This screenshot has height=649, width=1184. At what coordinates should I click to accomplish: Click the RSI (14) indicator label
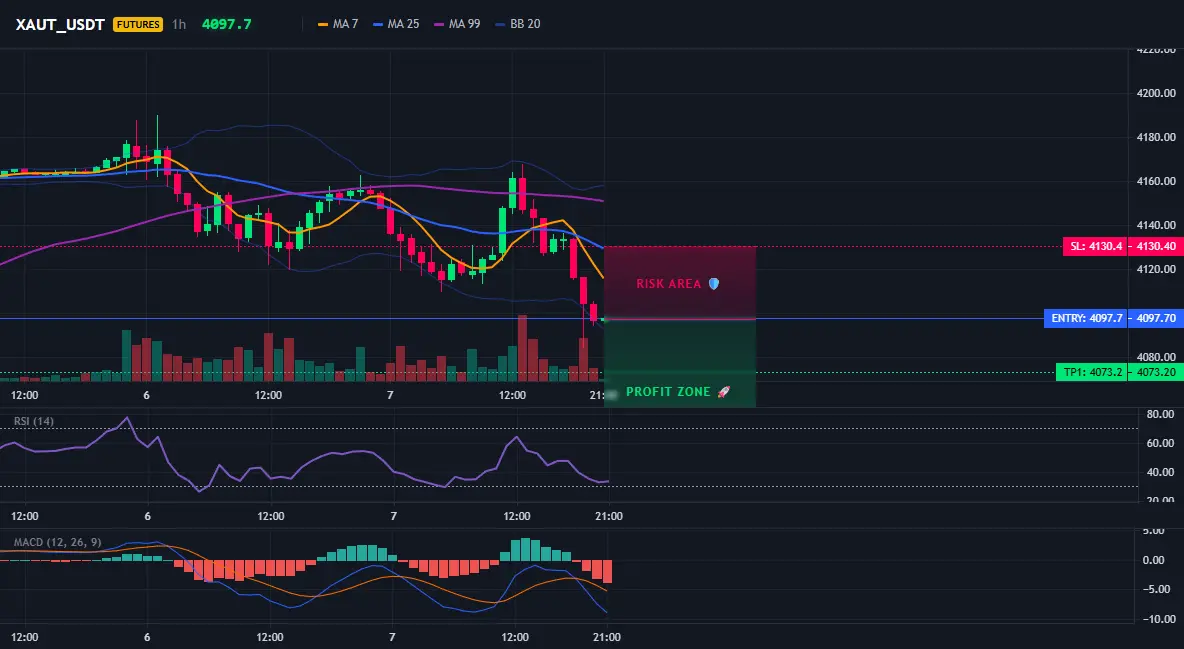[34, 421]
